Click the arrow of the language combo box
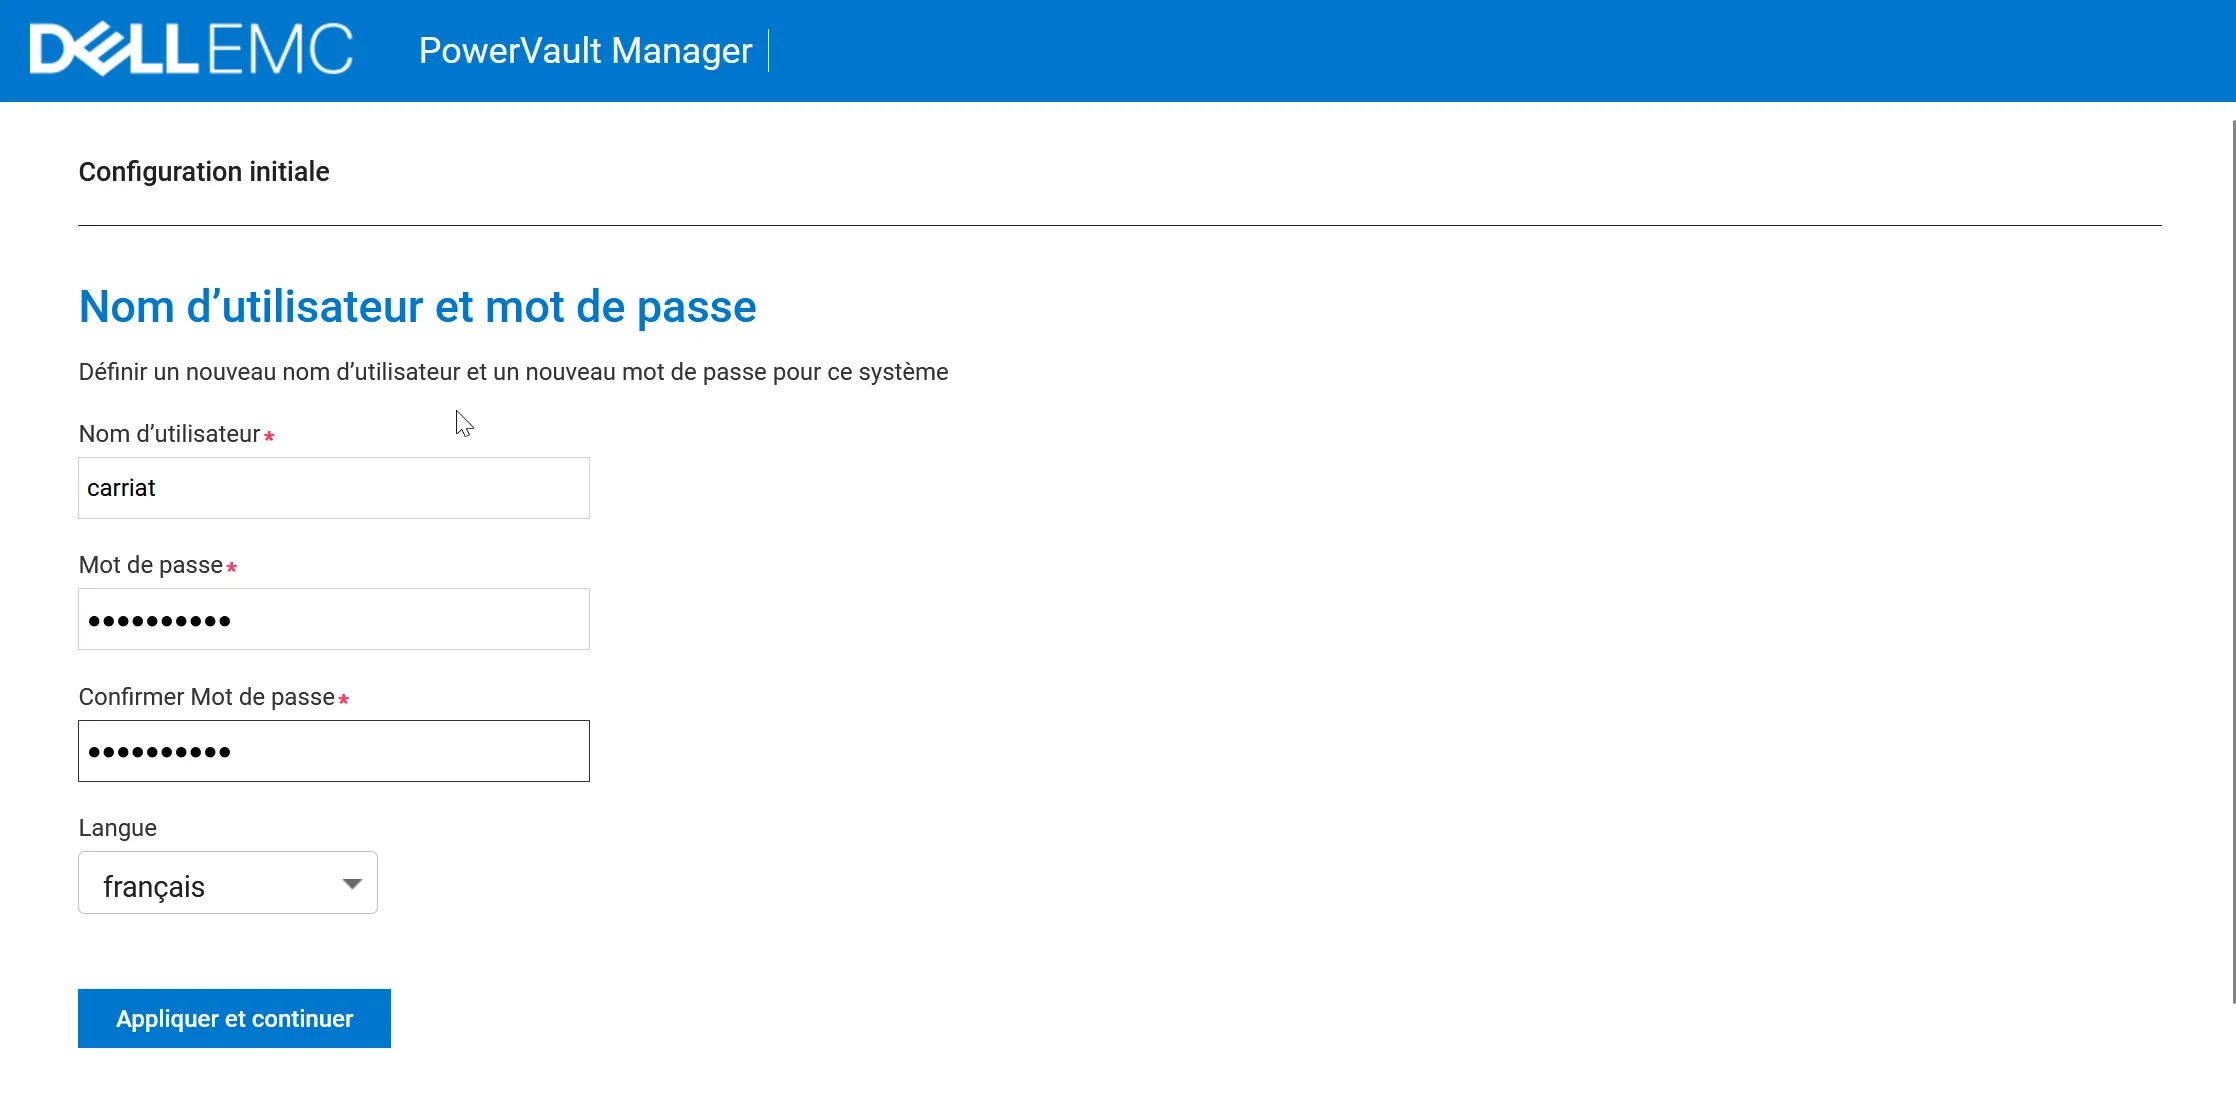This screenshot has width=2236, height=1112. click(352, 883)
